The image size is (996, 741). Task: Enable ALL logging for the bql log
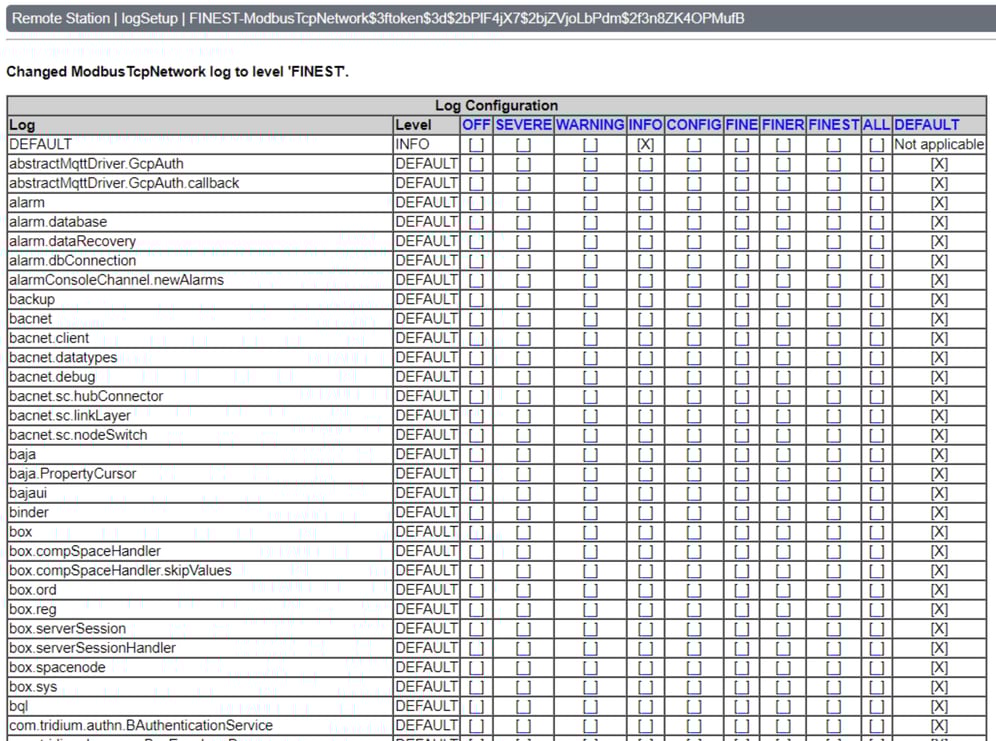click(x=876, y=705)
